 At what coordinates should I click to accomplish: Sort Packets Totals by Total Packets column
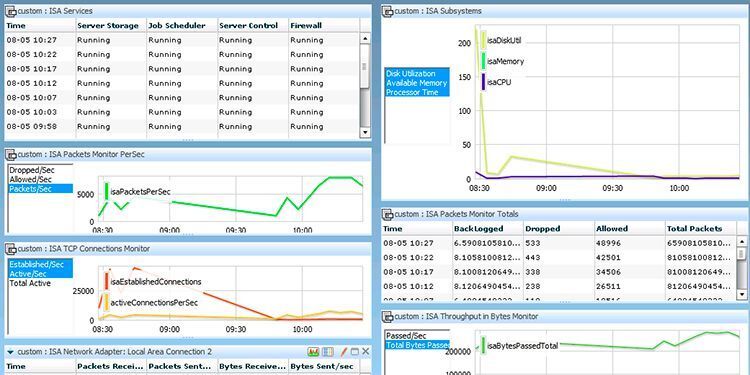pyautogui.click(x=700, y=229)
